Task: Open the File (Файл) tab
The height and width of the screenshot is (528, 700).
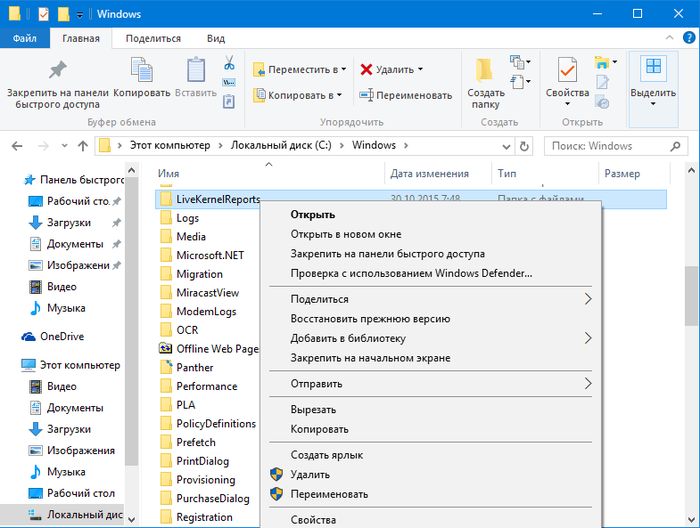Action: [25, 38]
